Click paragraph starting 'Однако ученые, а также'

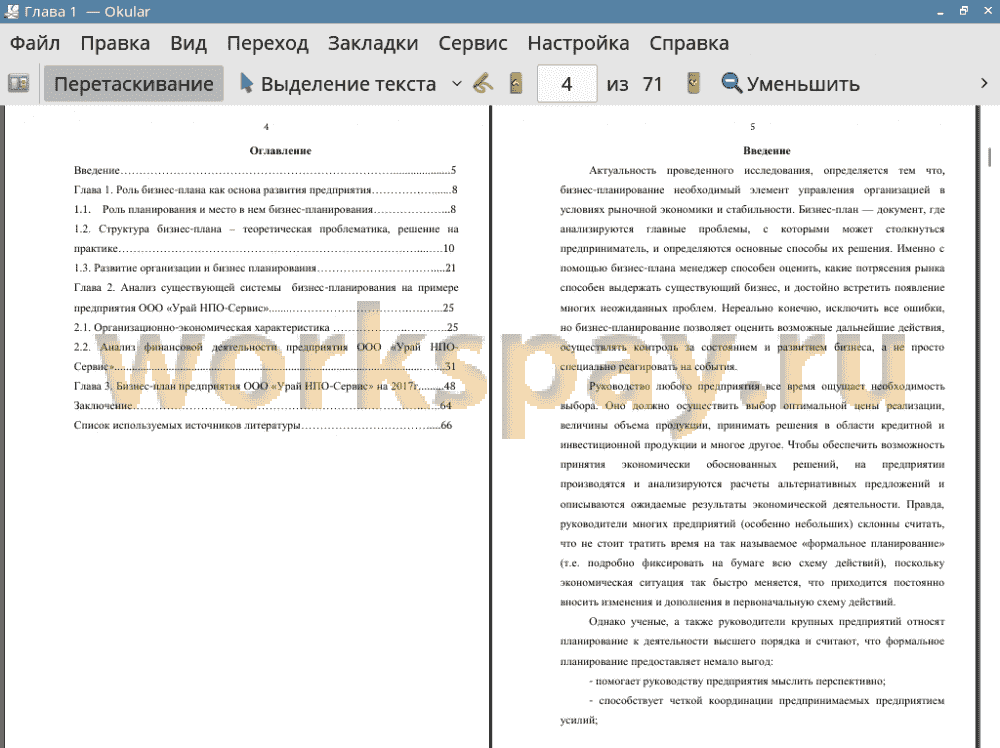753,642
